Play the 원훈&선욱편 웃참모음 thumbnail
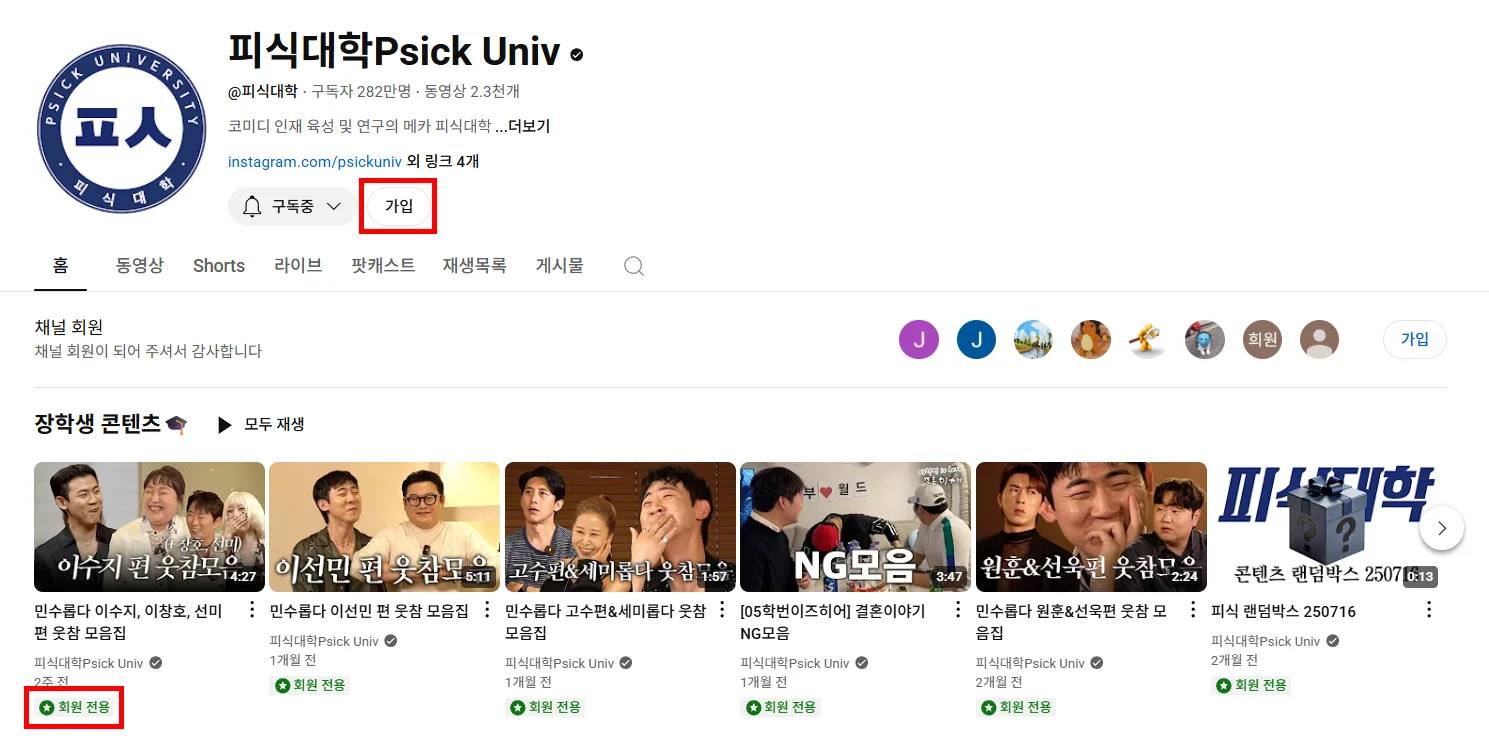This screenshot has width=1489, height=738. pos(1091,527)
